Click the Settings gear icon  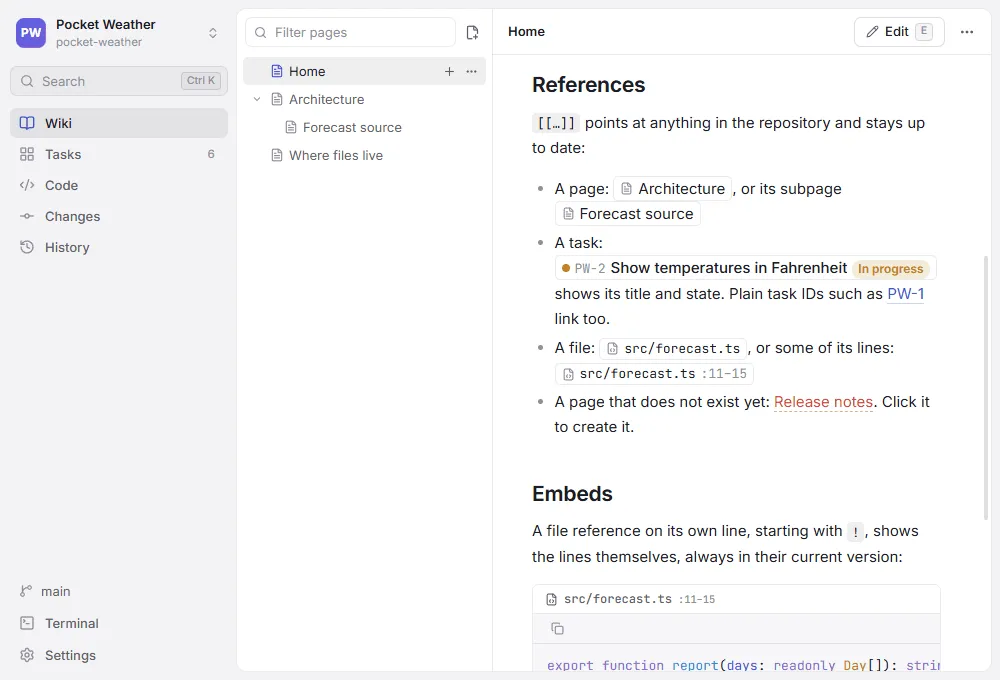click(x=27, y=655)
